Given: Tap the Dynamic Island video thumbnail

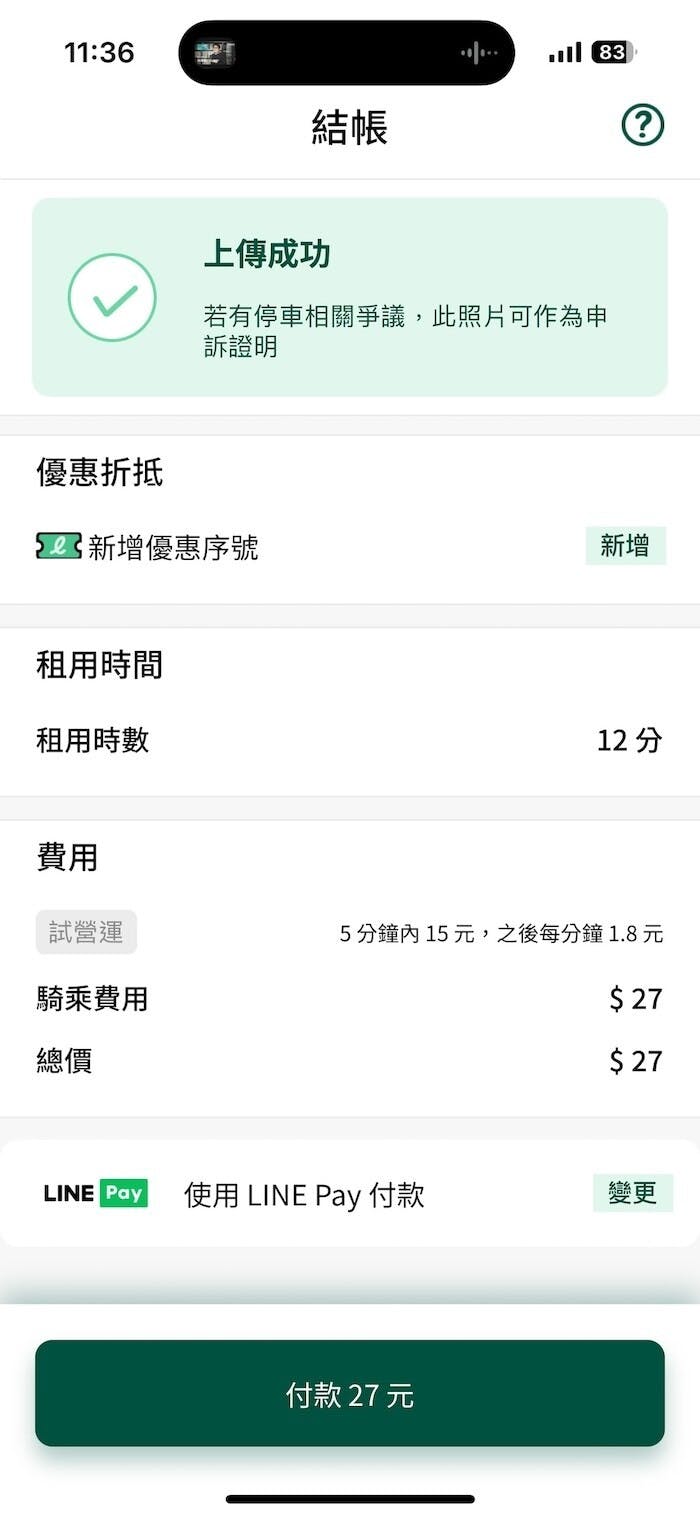Looking at the screenshot, I should (214, 53).
